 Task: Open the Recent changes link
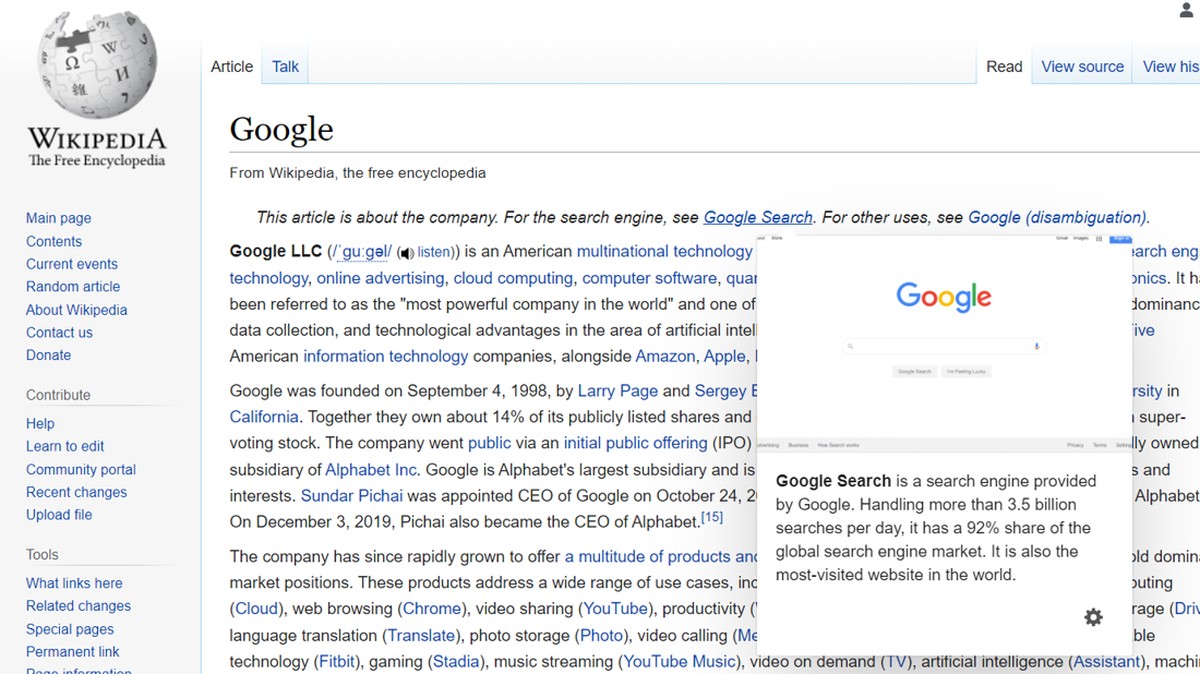[76, 492]
